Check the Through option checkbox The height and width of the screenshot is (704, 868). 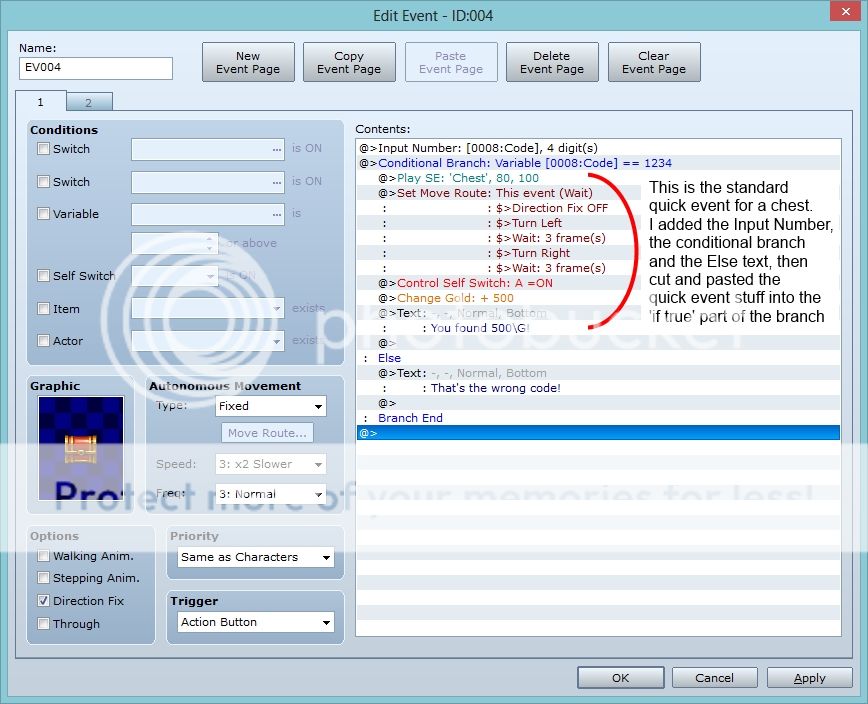[x=43, y=624]
